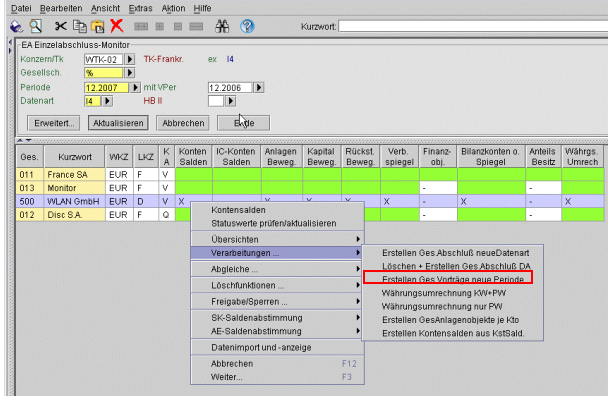Click the red X delete icon
The width and height of the screenshot is (610, 396).
[116, 26]
